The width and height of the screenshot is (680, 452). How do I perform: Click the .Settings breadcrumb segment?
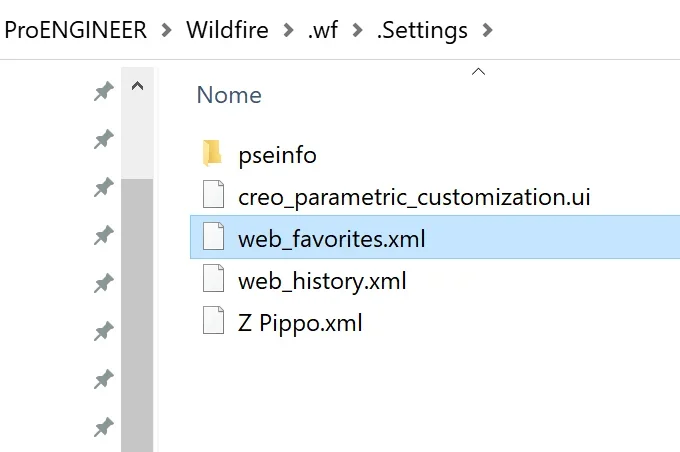pos(422,31)
